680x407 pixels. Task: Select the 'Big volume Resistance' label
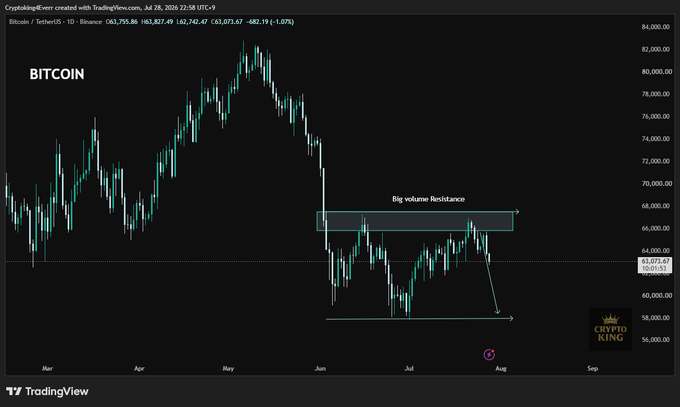coord(428,199)
